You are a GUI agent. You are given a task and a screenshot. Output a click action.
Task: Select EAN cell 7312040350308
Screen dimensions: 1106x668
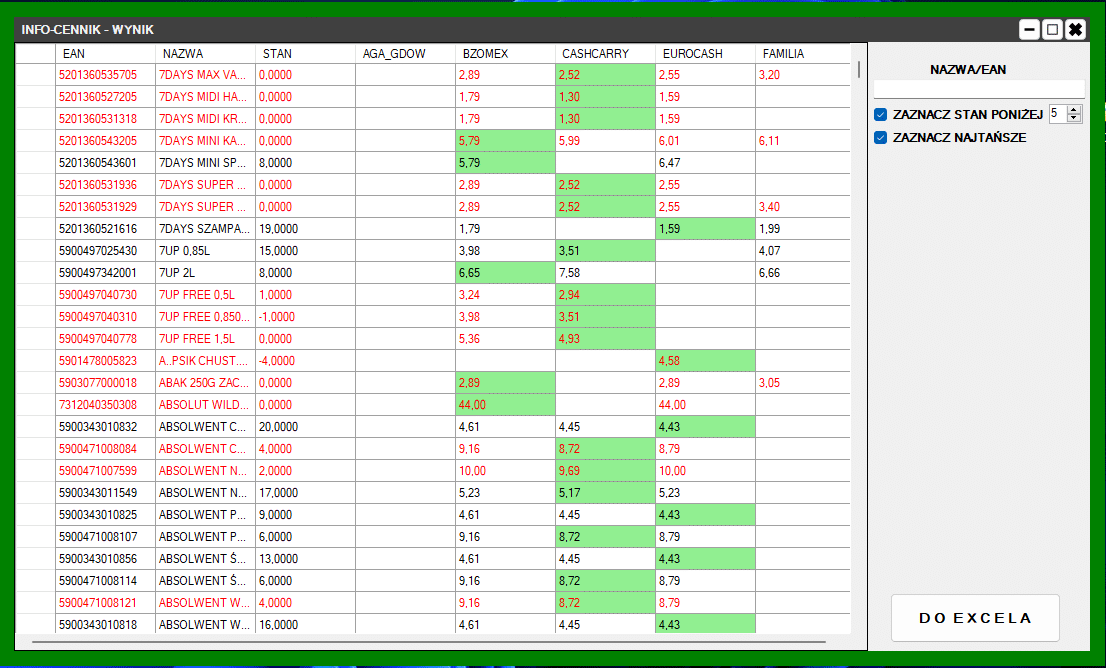105,405
